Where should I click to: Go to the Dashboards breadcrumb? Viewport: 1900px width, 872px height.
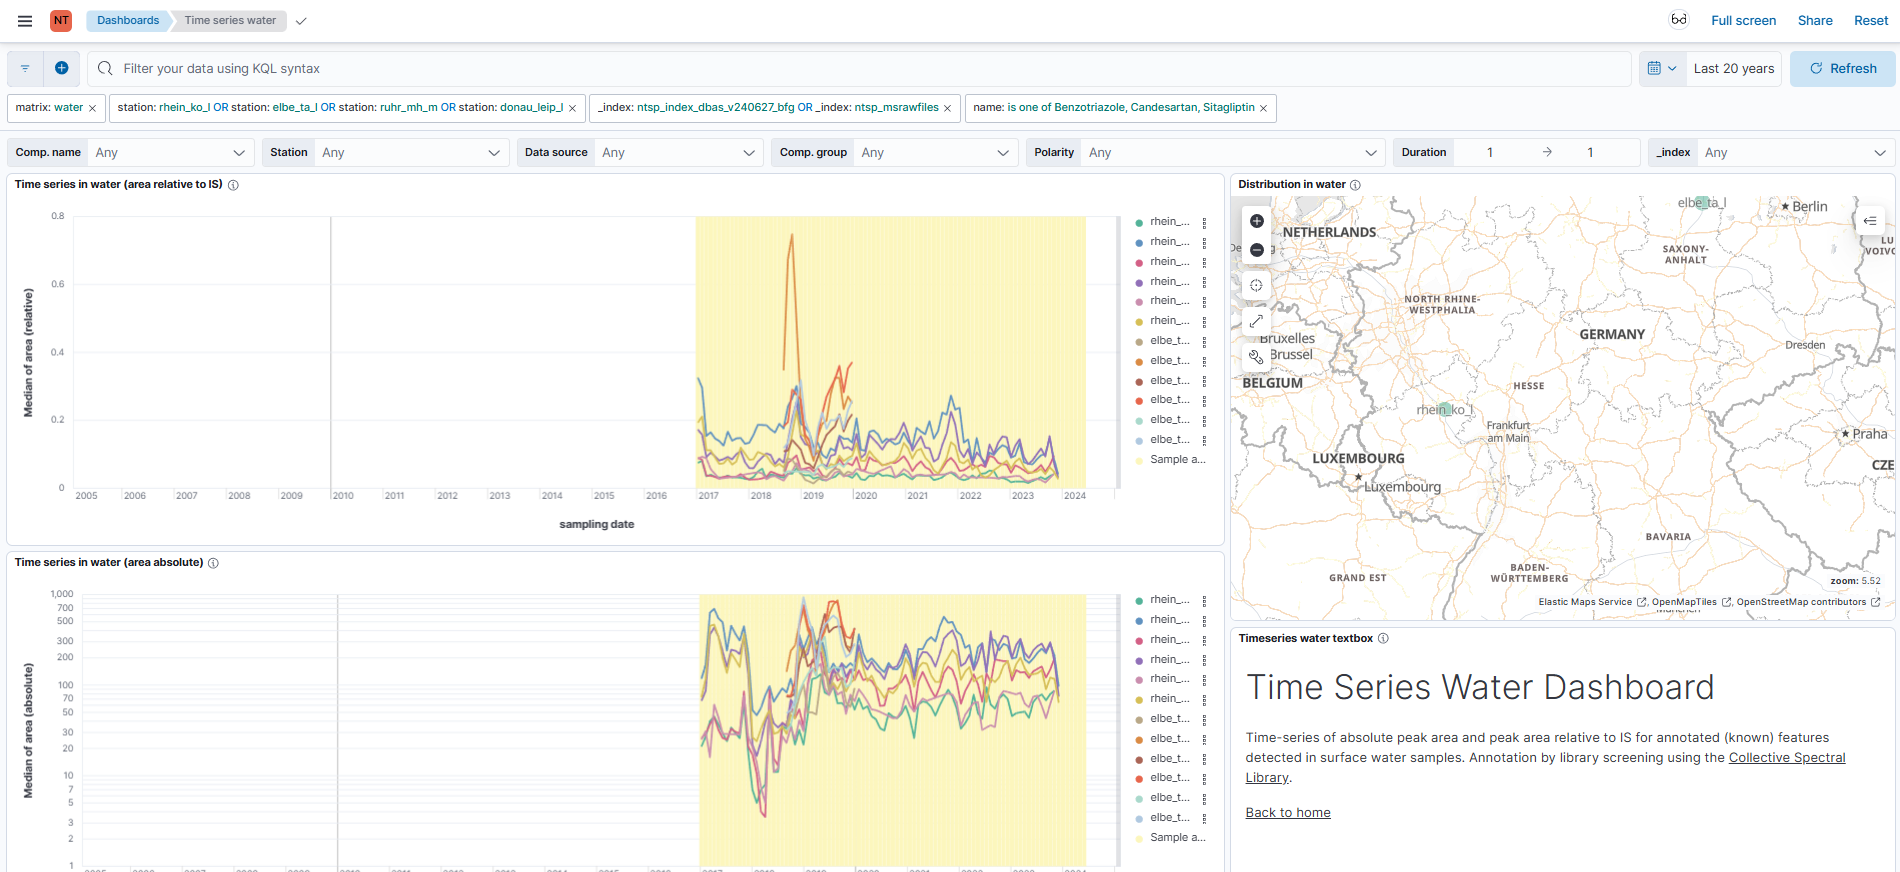(128, 20)
